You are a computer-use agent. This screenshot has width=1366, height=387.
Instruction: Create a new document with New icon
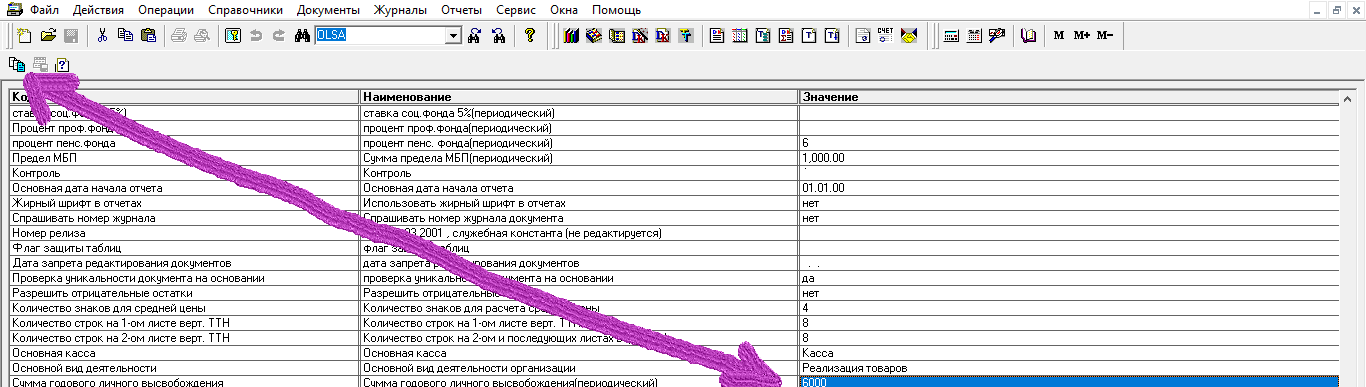pyautogui.click(x=25, y=36)
